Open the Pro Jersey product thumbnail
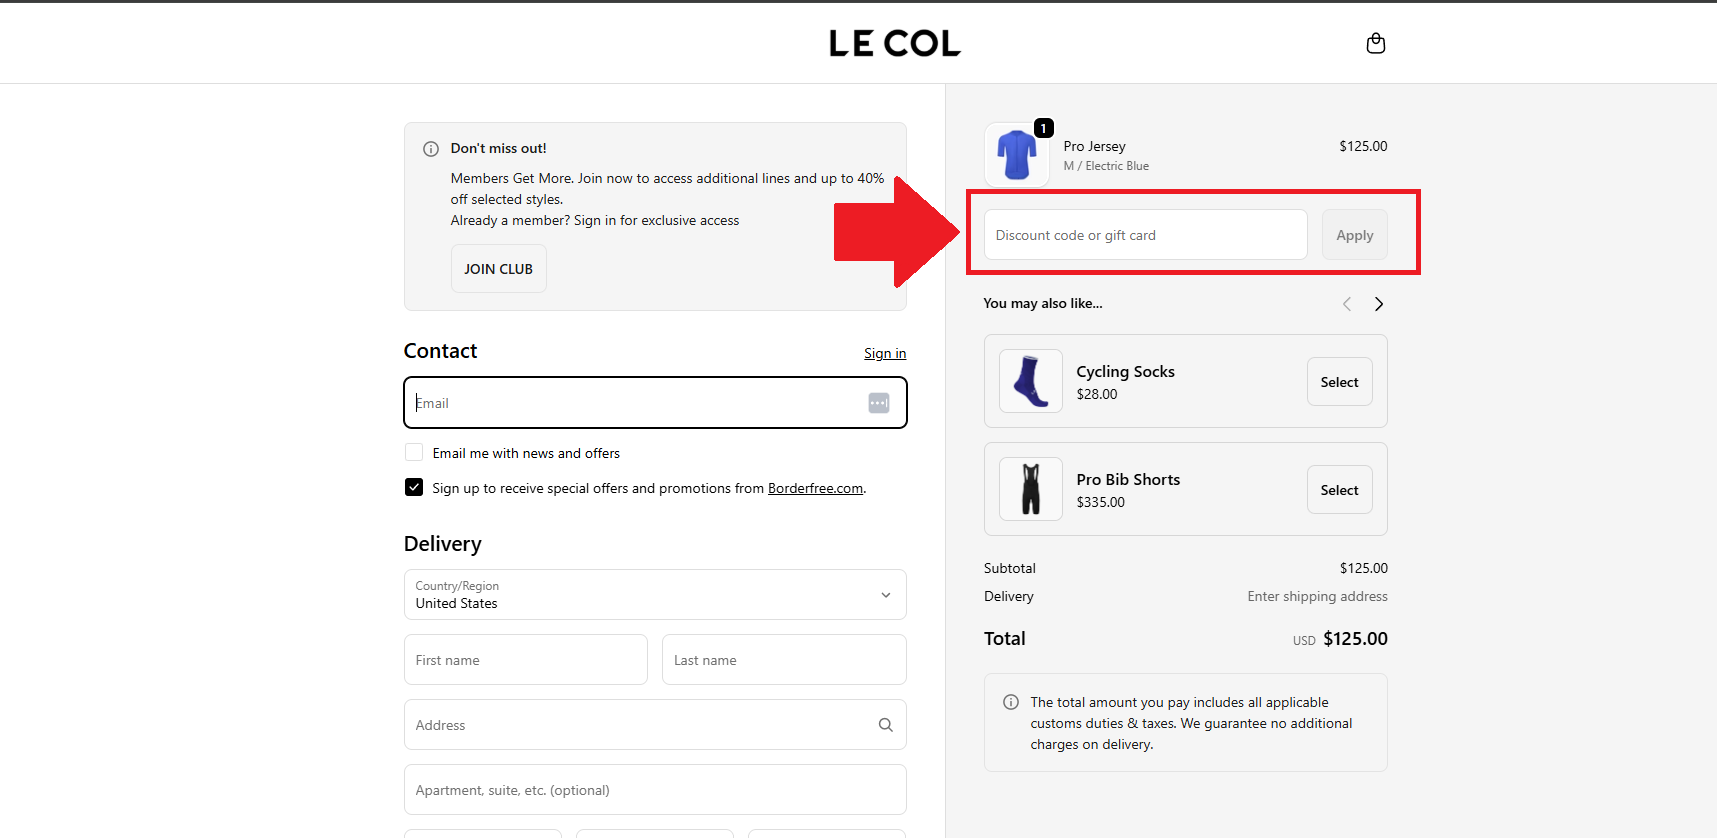 coord(1017,155)
